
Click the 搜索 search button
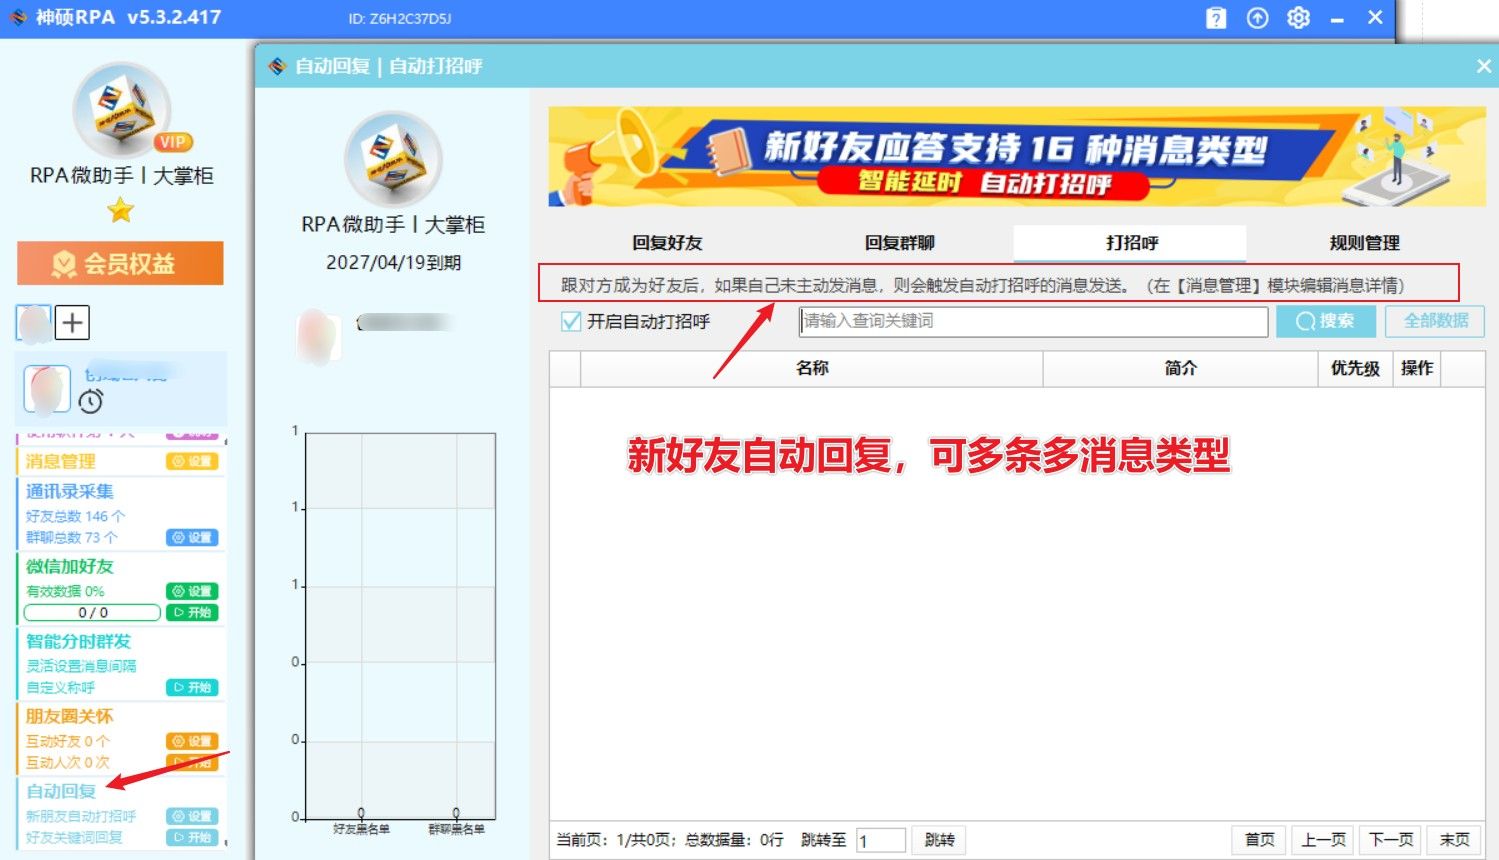pos(1325,321)
